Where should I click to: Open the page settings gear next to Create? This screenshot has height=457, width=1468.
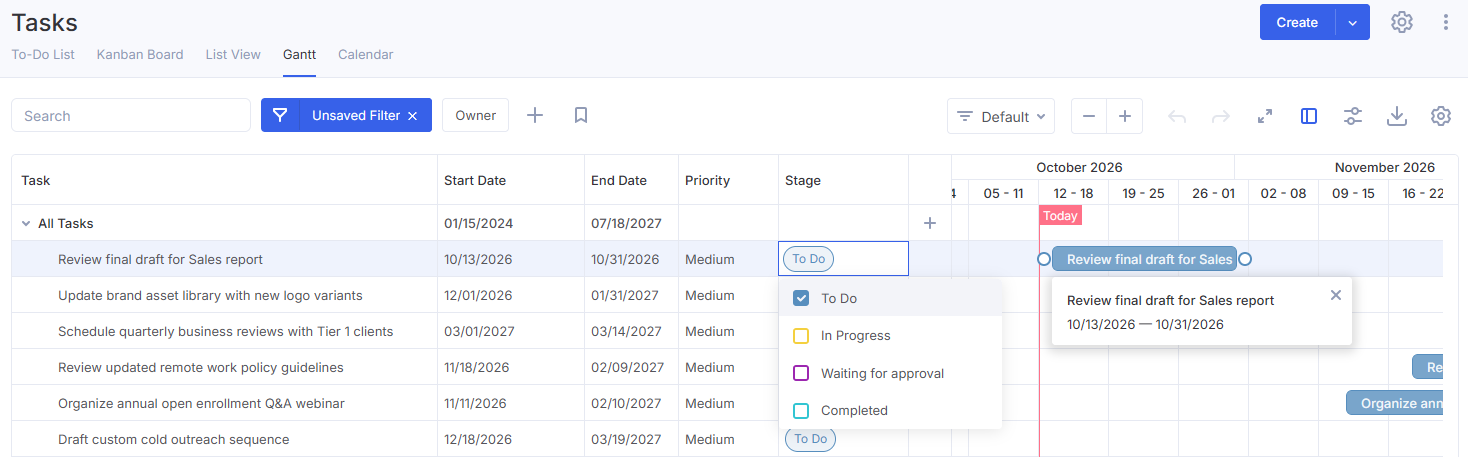tap(1402, 22)
